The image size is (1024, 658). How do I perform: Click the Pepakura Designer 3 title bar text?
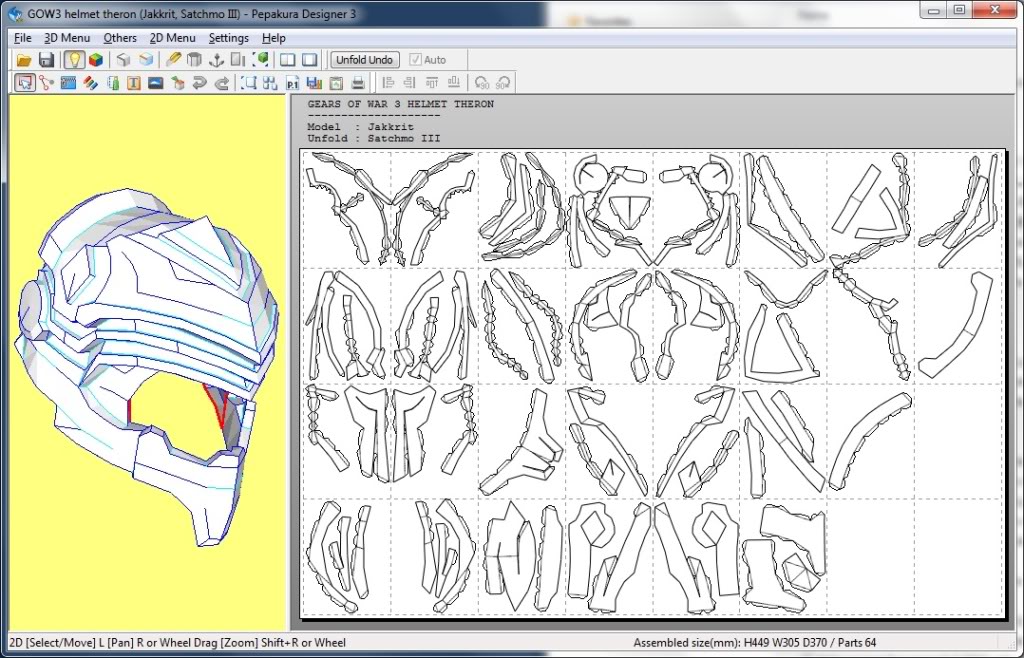pyautogui.click(x=191, y=14)
